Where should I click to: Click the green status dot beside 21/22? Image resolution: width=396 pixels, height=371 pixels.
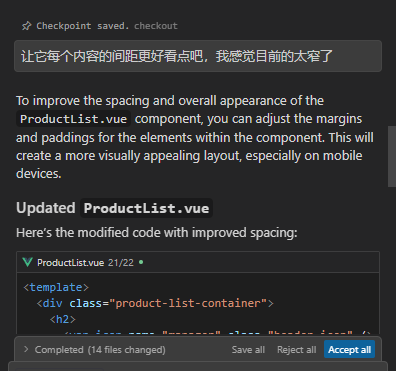tap(141, 262)
